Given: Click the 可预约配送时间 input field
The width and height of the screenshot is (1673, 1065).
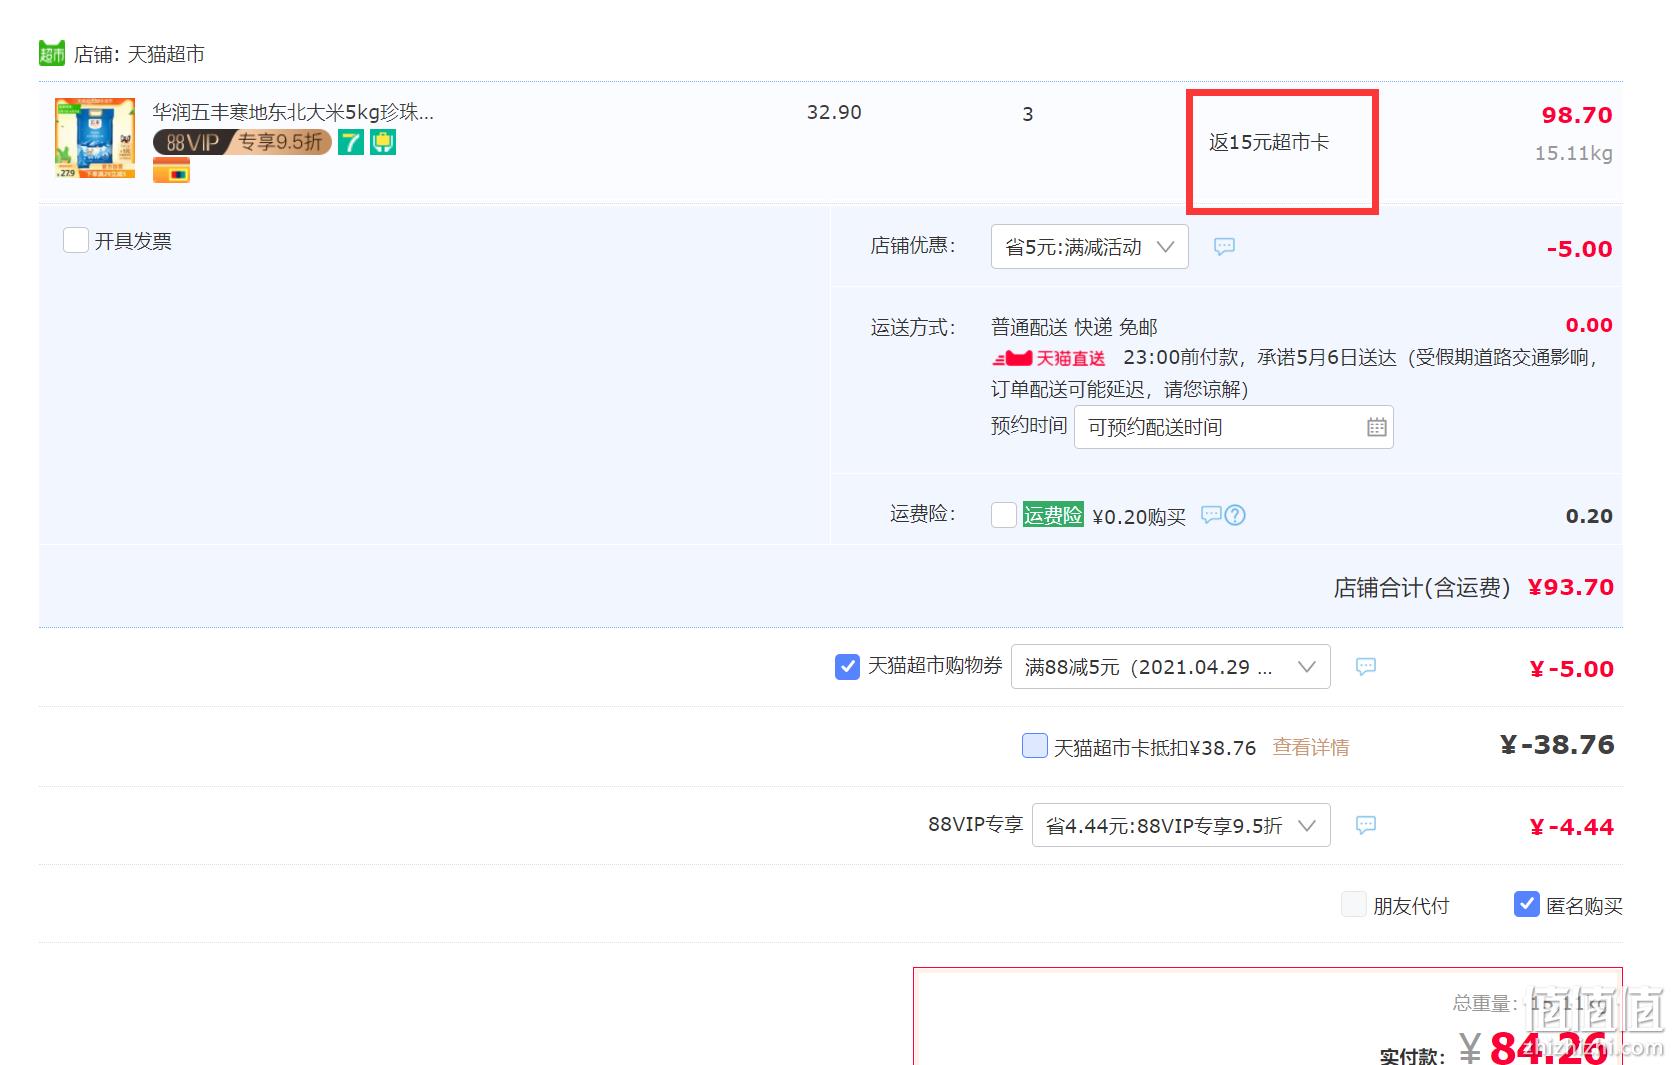Looking at the screenshot, I should 1233,427.
